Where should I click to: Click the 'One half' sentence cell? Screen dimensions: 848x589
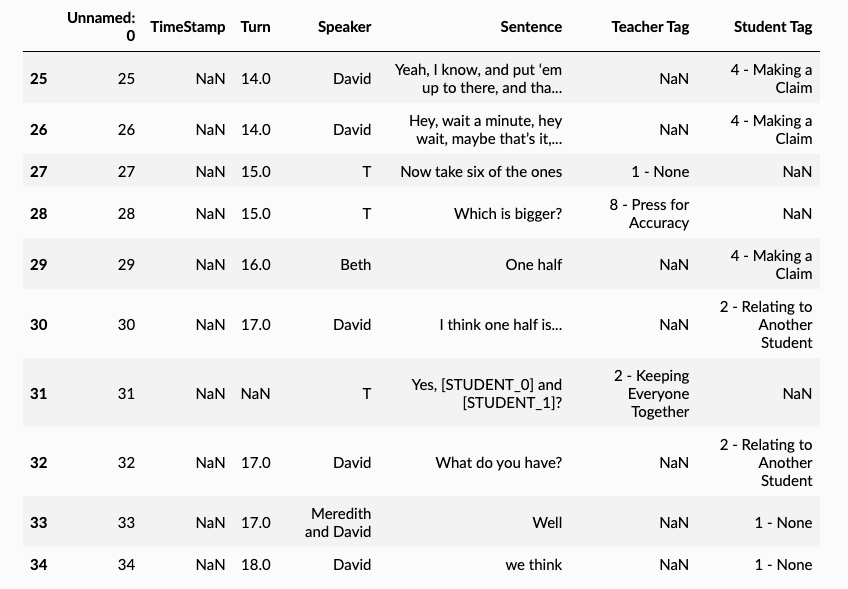pos(533,265)
